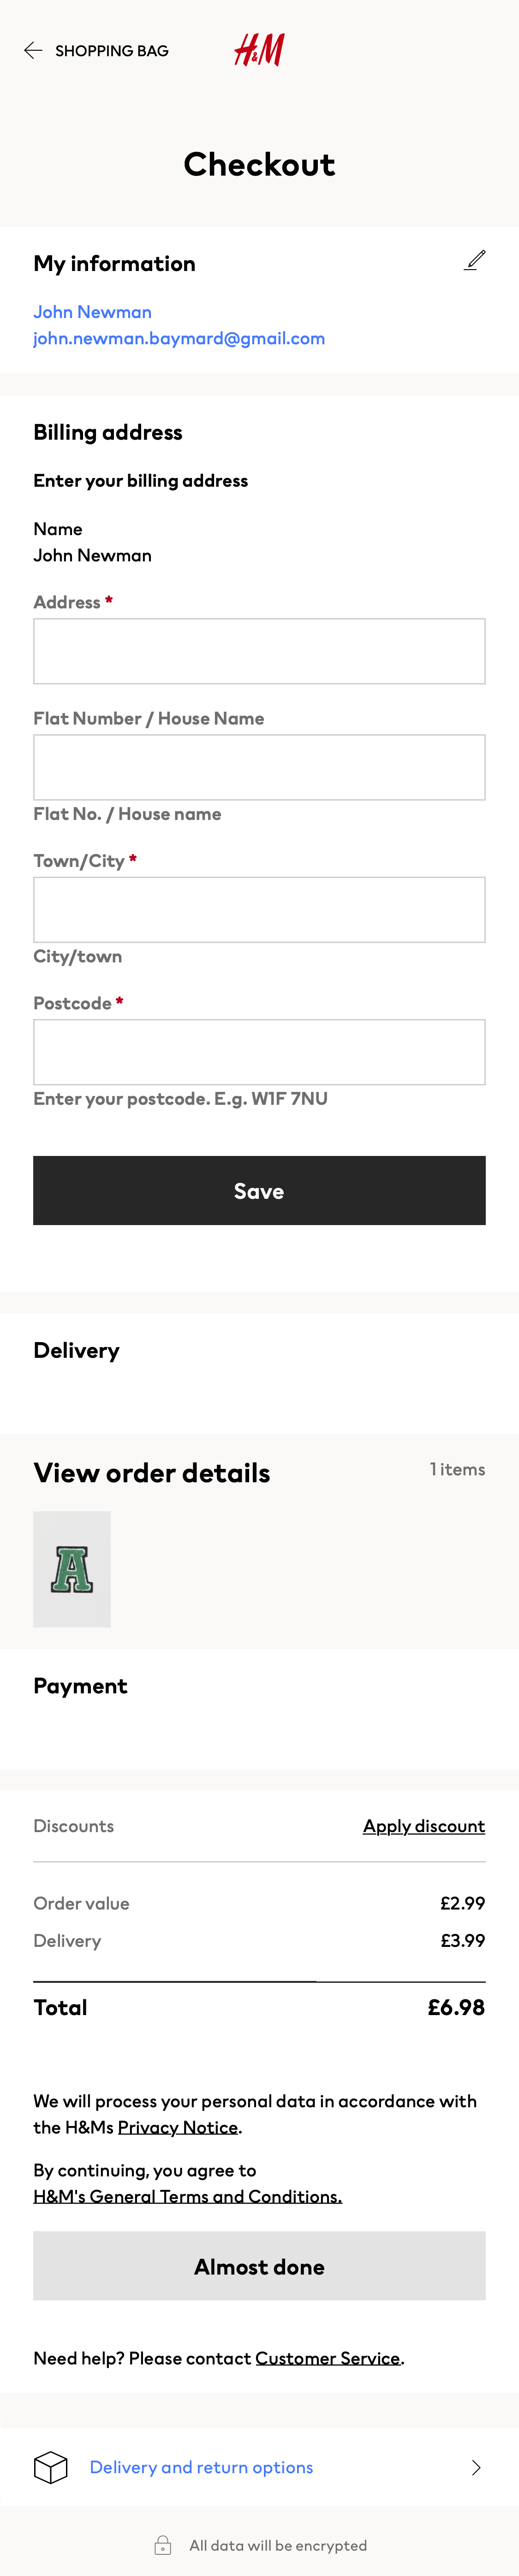Click the letter A product thumbnail
This screenshot has width=519, height=2576.
pyautogui.click(x=72, y=1569)
